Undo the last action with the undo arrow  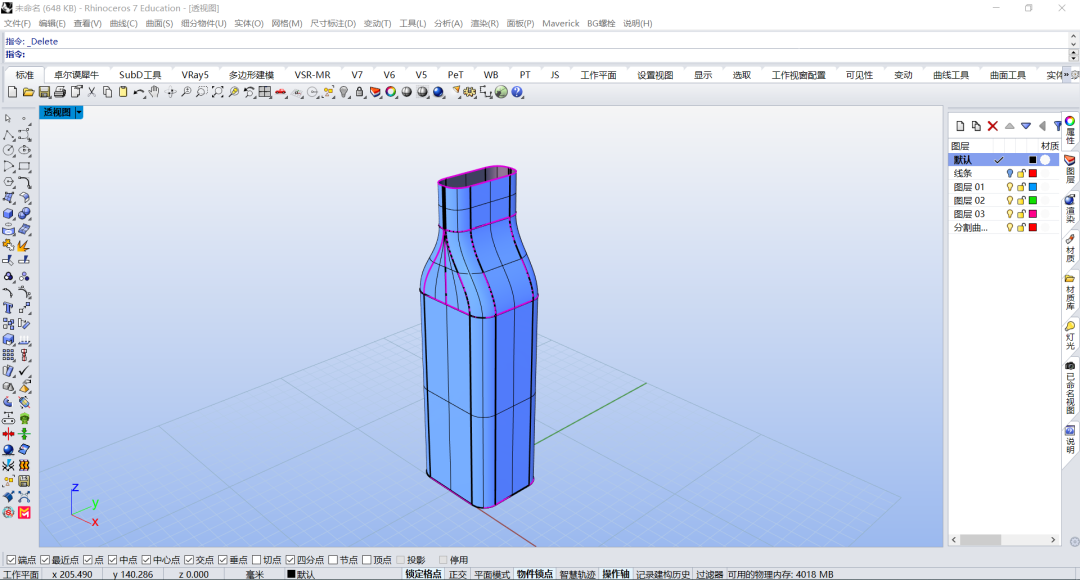pos(139,92)
